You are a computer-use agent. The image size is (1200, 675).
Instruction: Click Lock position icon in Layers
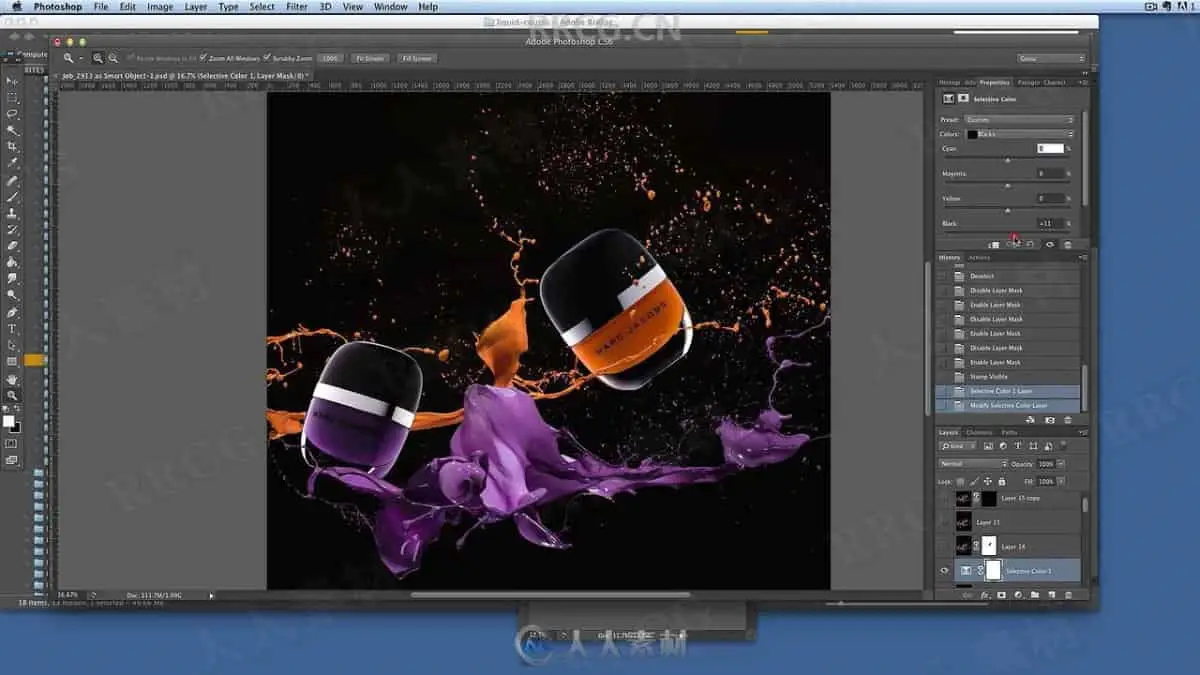tap(987, 481)
